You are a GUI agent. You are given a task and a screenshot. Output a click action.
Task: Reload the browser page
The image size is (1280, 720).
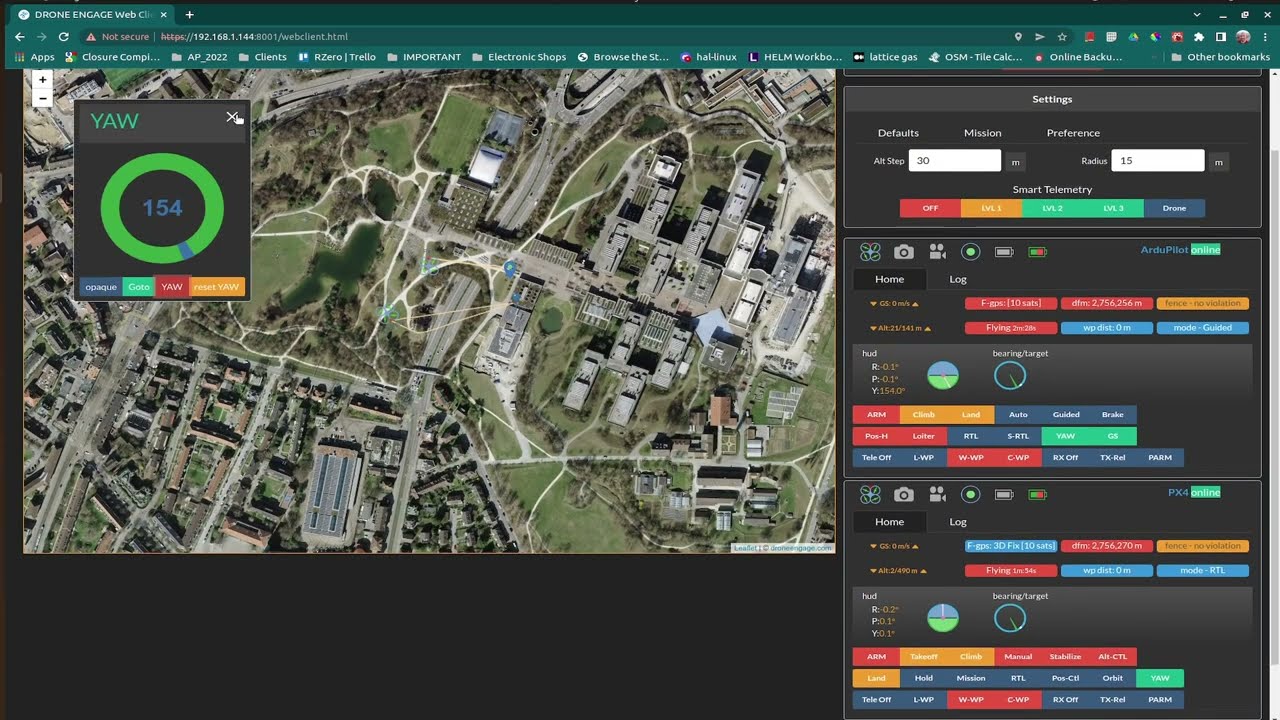(64, 37)
